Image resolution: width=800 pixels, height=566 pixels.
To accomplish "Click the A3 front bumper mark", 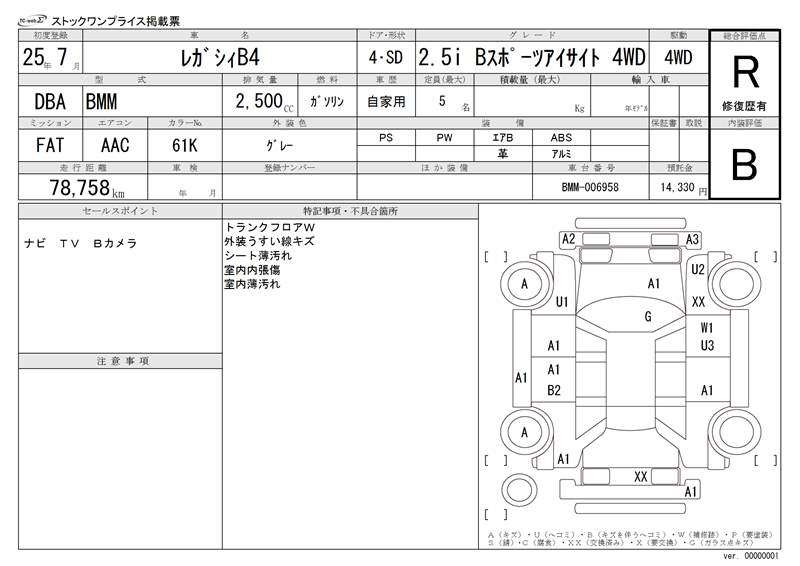I will (x=692, y=239).
